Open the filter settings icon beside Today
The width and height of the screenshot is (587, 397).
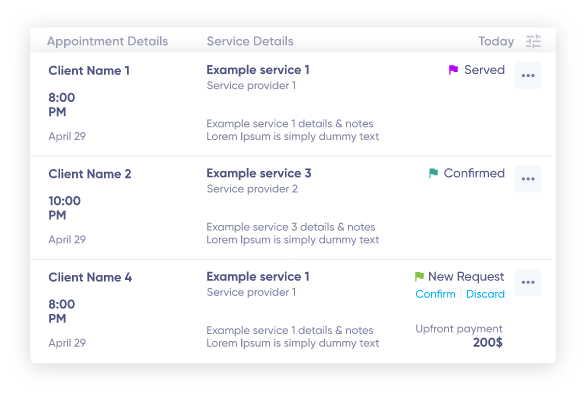coord(533,41)
